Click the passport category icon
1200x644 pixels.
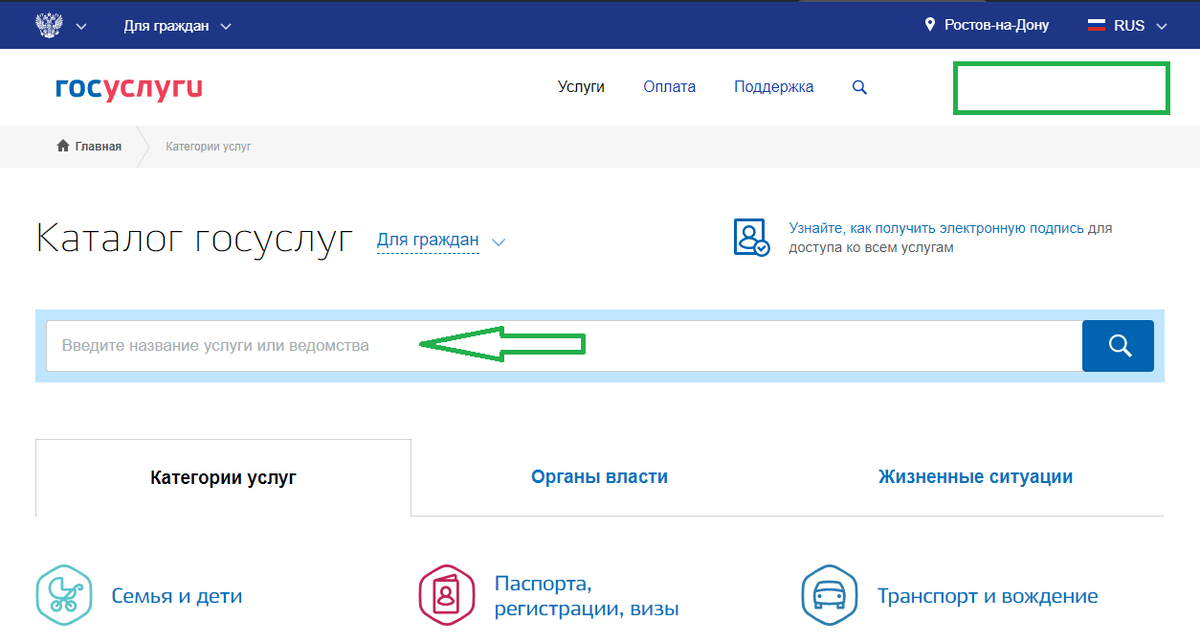[446, 595]
